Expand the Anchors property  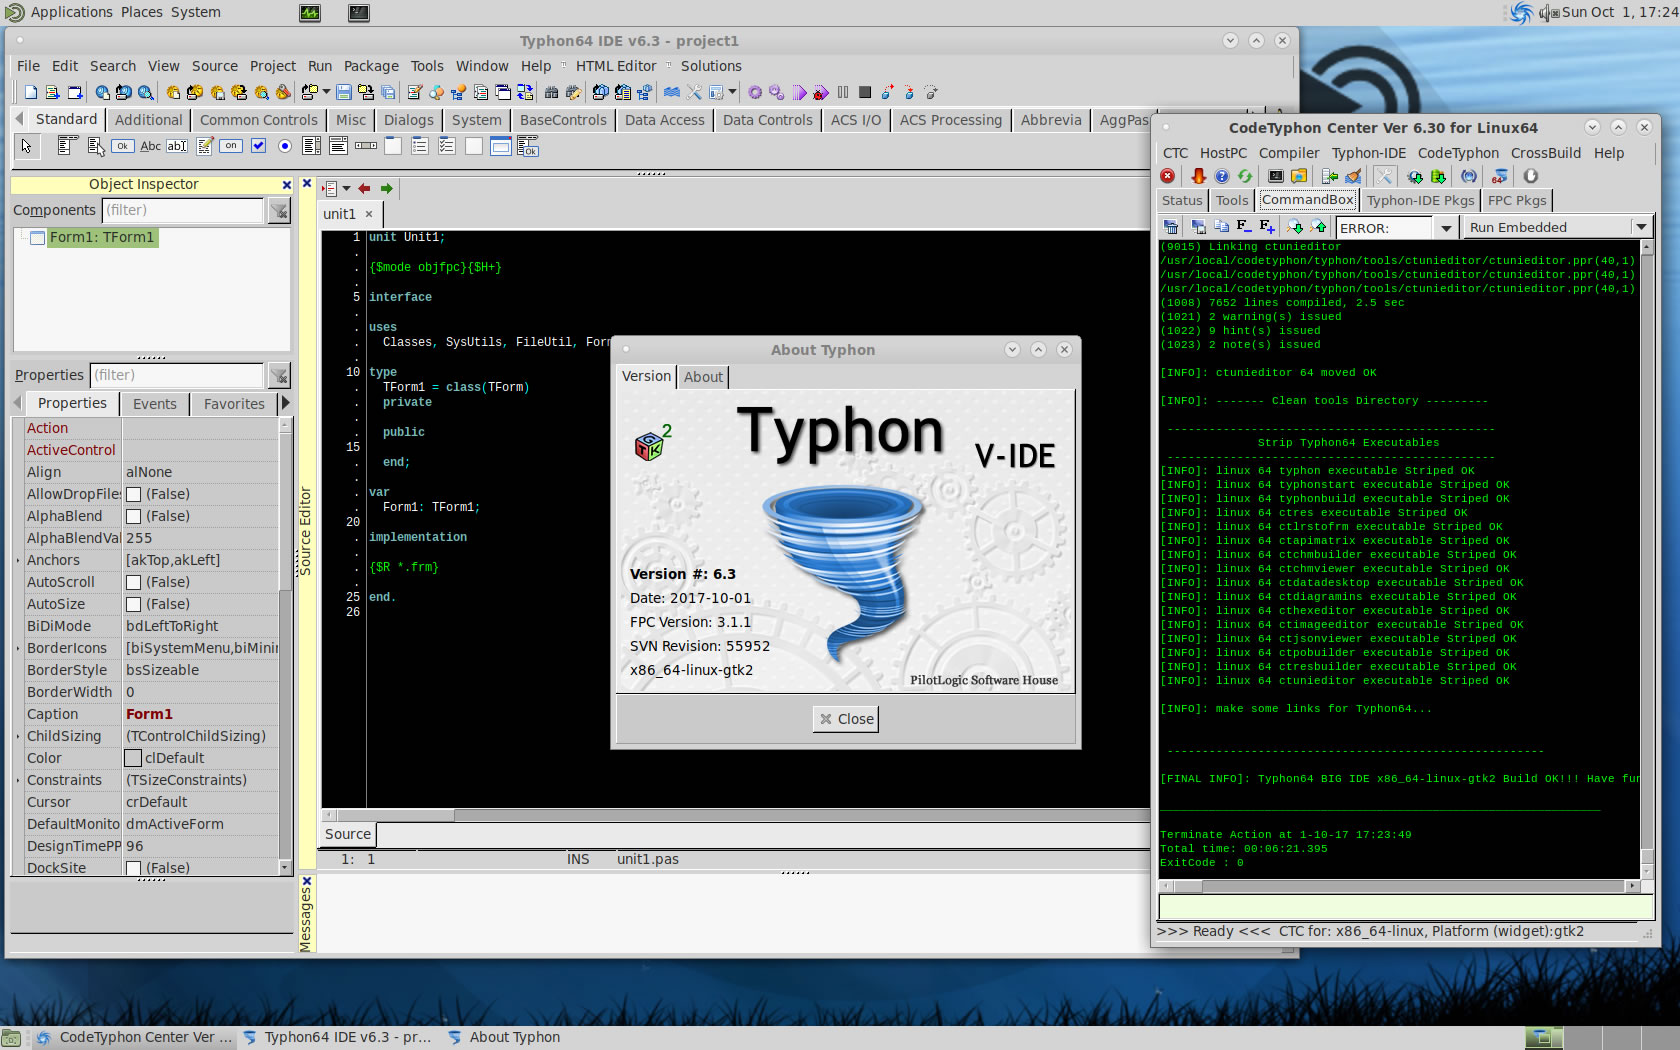coord(18,560)
